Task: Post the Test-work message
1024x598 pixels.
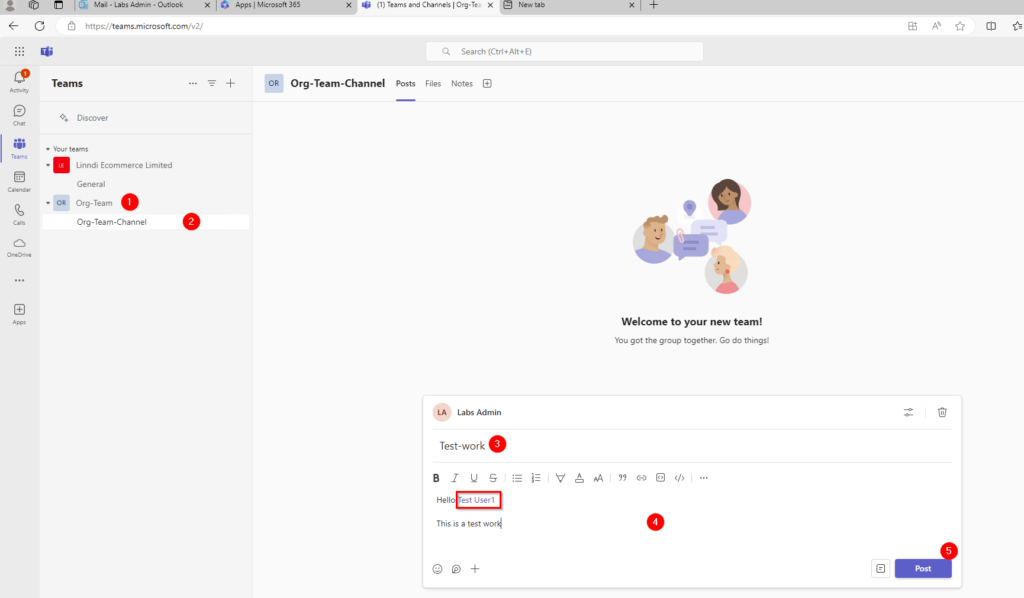Action: tap(923, 569)
